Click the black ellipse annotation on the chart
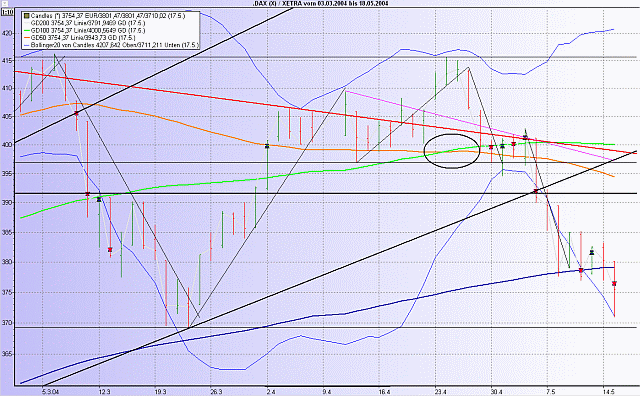Viewport: 640px width, 396px height. click(x=451, y=151)
